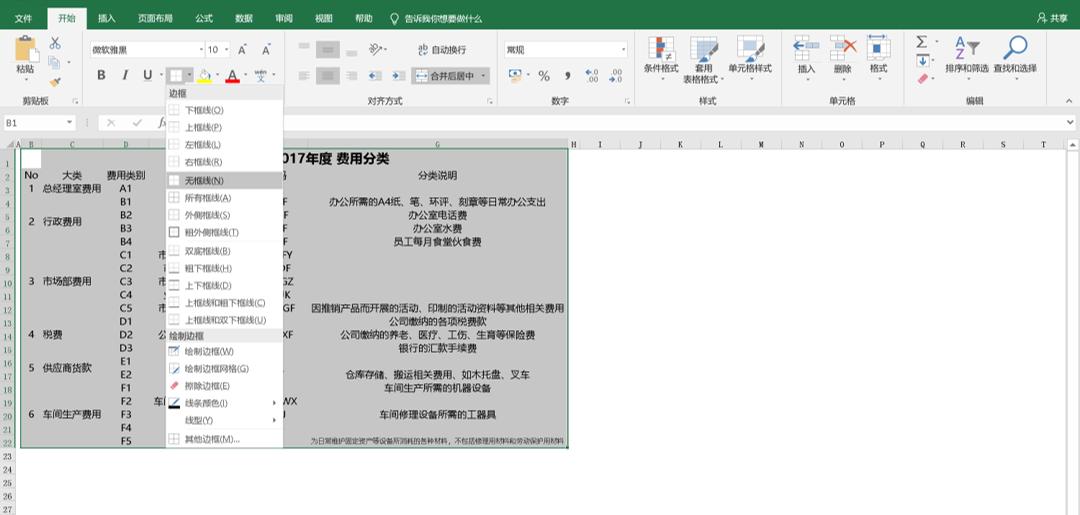Click Merge and Center (合并后居中)
This screenshot has width=1080, height=515.
(x=445, y=76)
